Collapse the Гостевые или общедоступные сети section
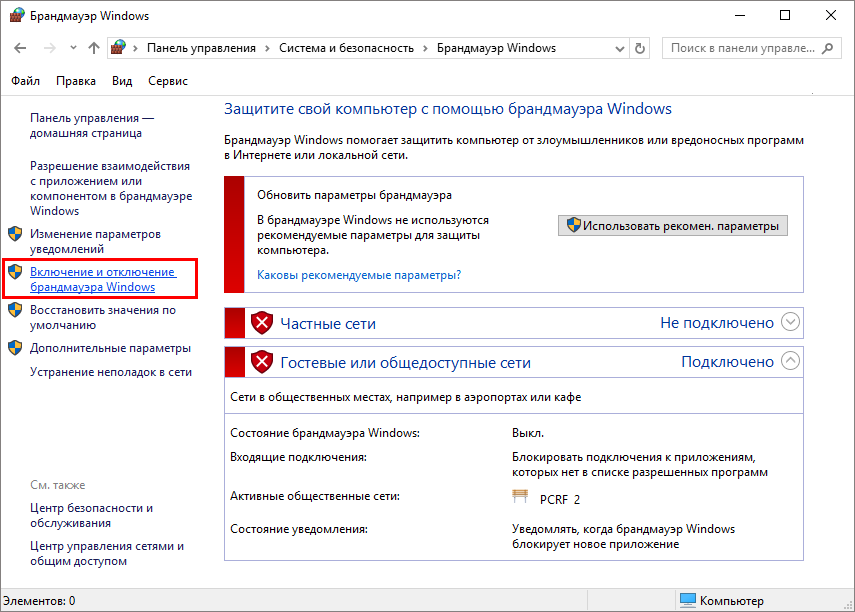The width and height of the screenshot is (855, 612). [790, 361]
